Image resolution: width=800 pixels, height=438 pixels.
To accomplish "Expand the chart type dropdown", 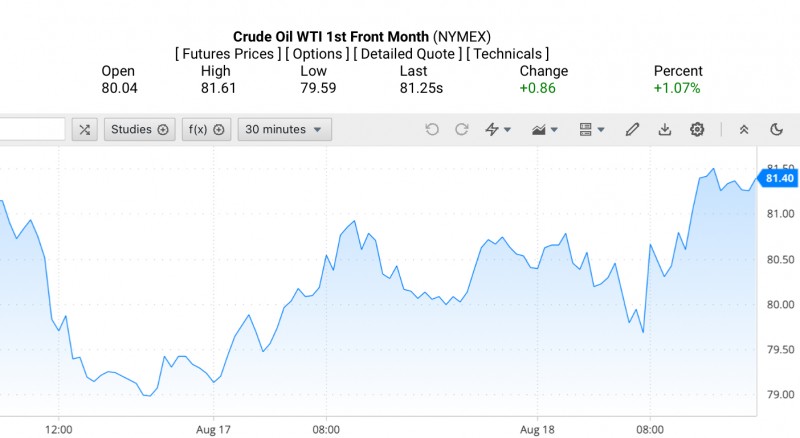I will click(x=546, y=129).
